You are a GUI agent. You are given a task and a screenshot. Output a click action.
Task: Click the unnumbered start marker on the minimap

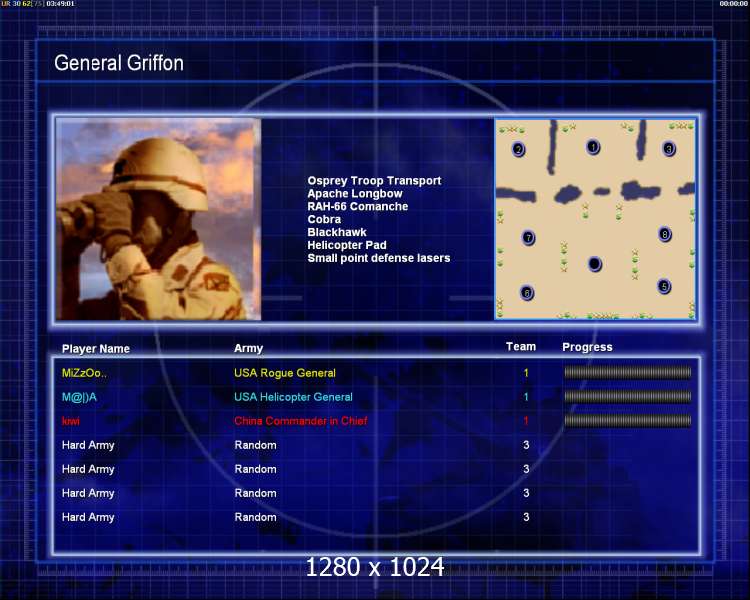[595, 264]
